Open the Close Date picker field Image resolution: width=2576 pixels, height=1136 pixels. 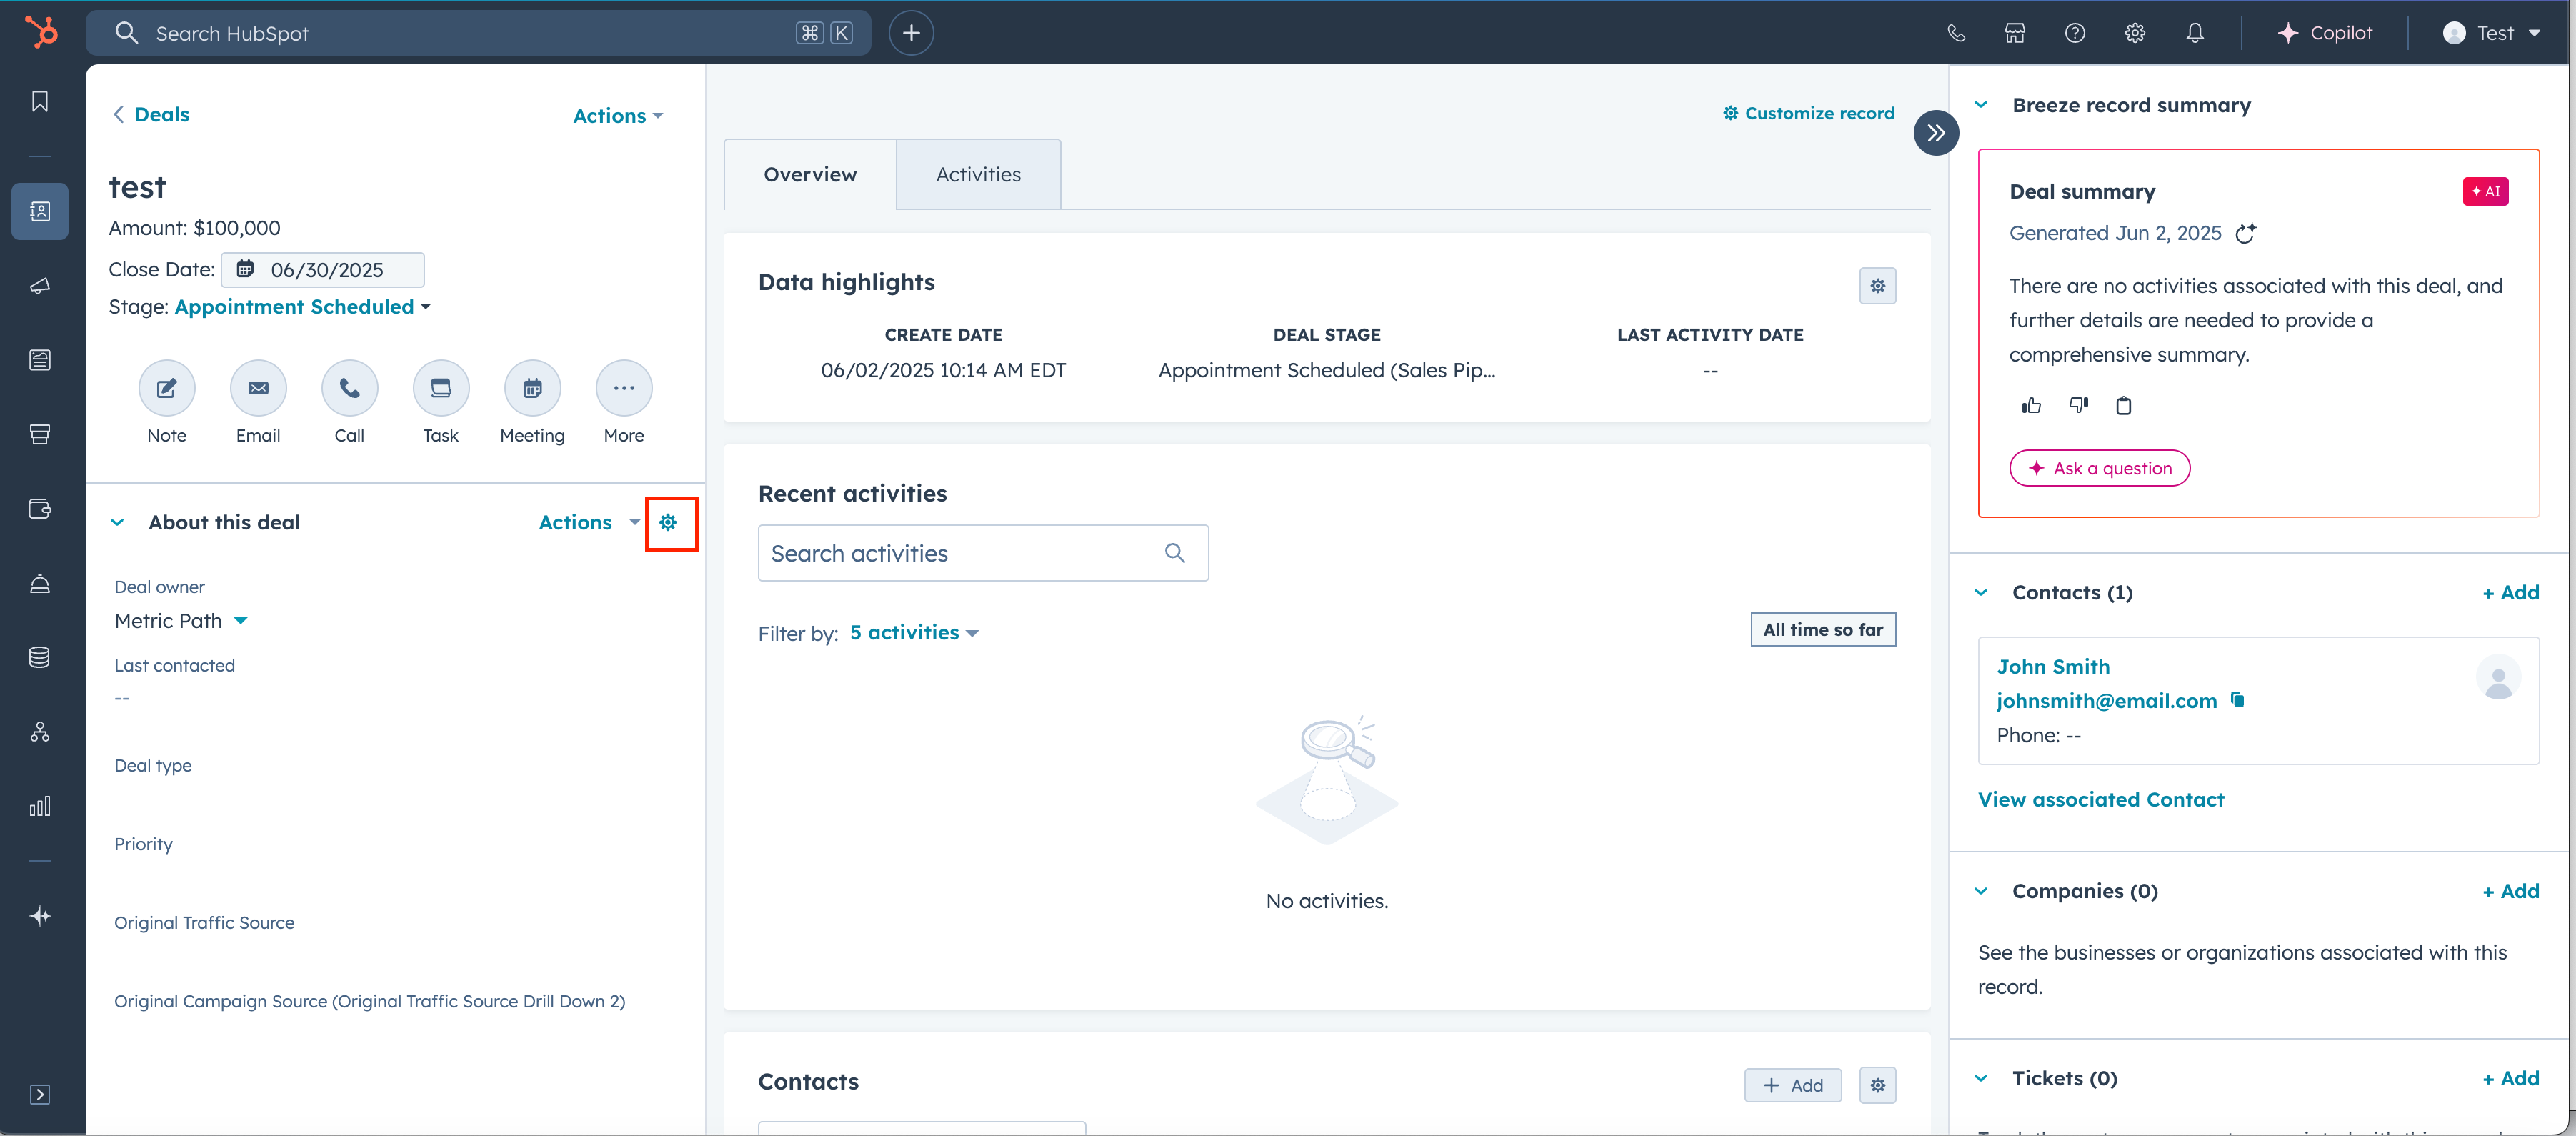[x=322, y=270]
